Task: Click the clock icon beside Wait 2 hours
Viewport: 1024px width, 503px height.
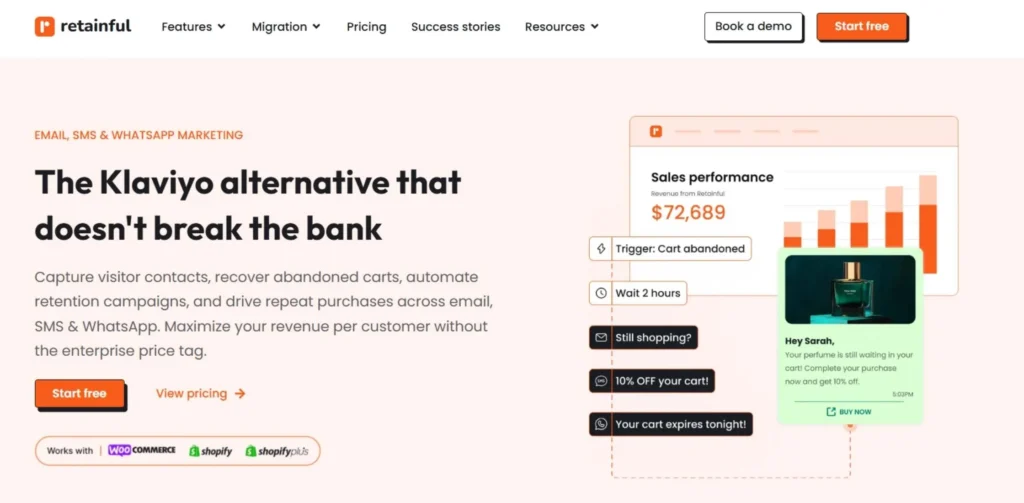Action: [x=601, y=293]
